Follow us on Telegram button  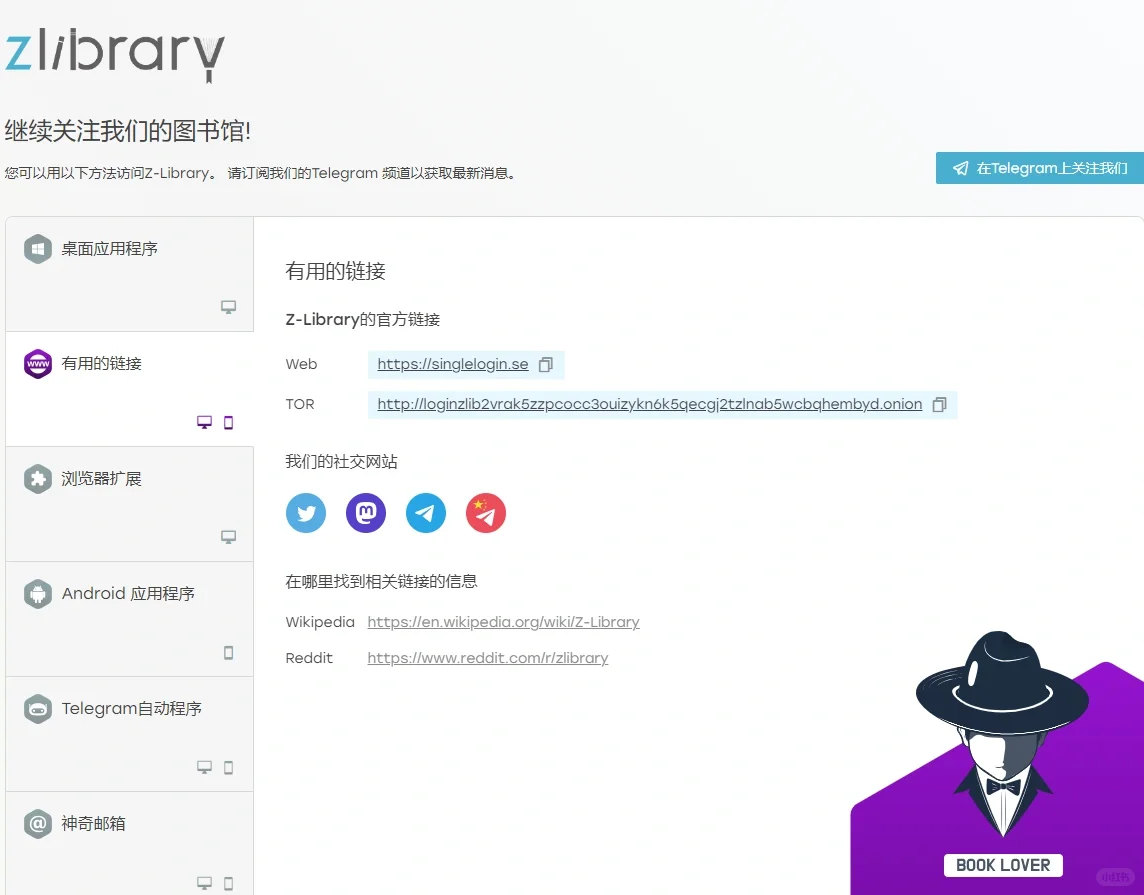tap(1040, 168)
